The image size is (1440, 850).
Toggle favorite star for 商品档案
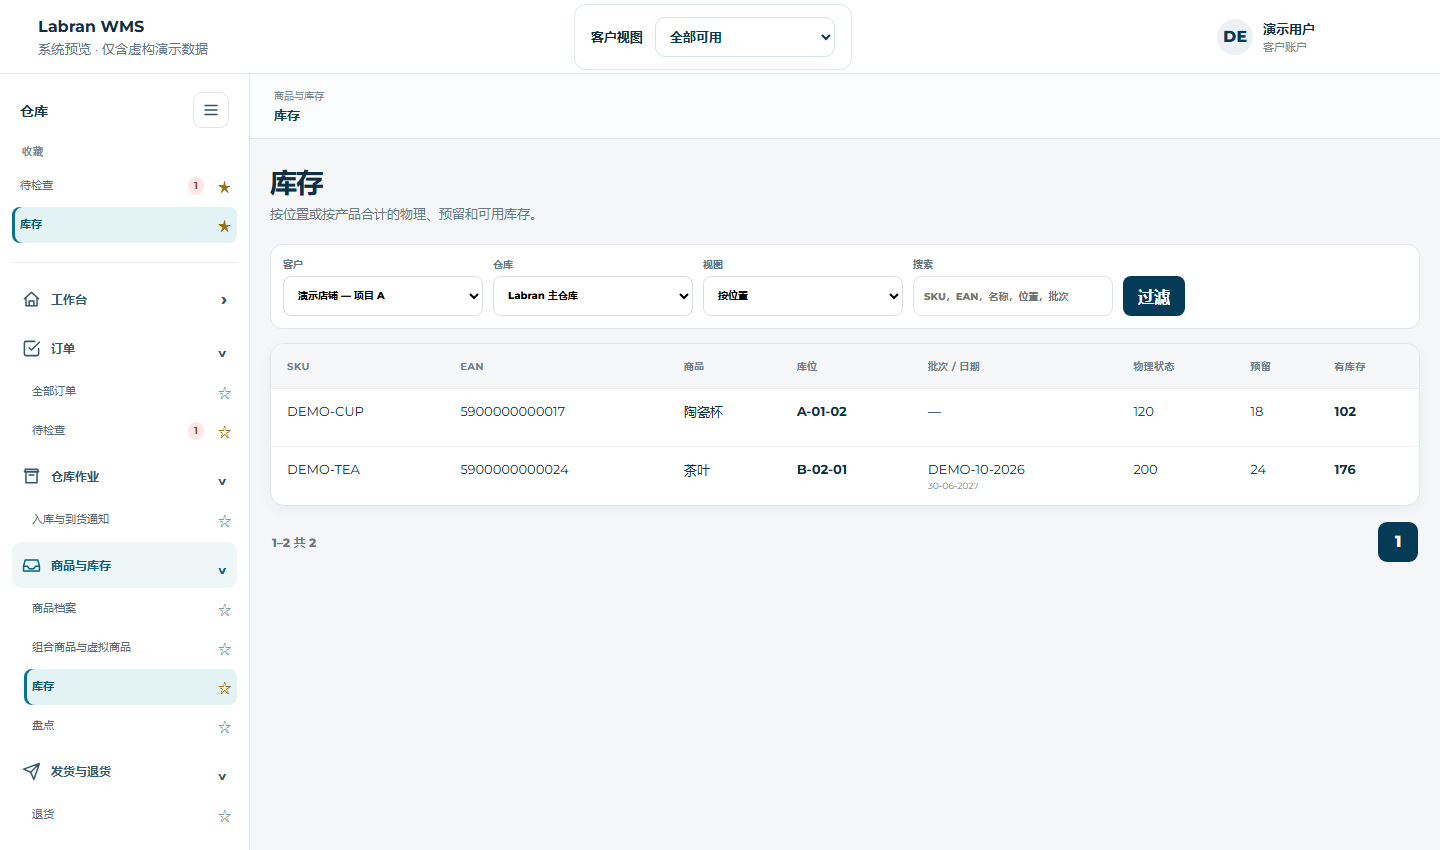tap(224, 610)
